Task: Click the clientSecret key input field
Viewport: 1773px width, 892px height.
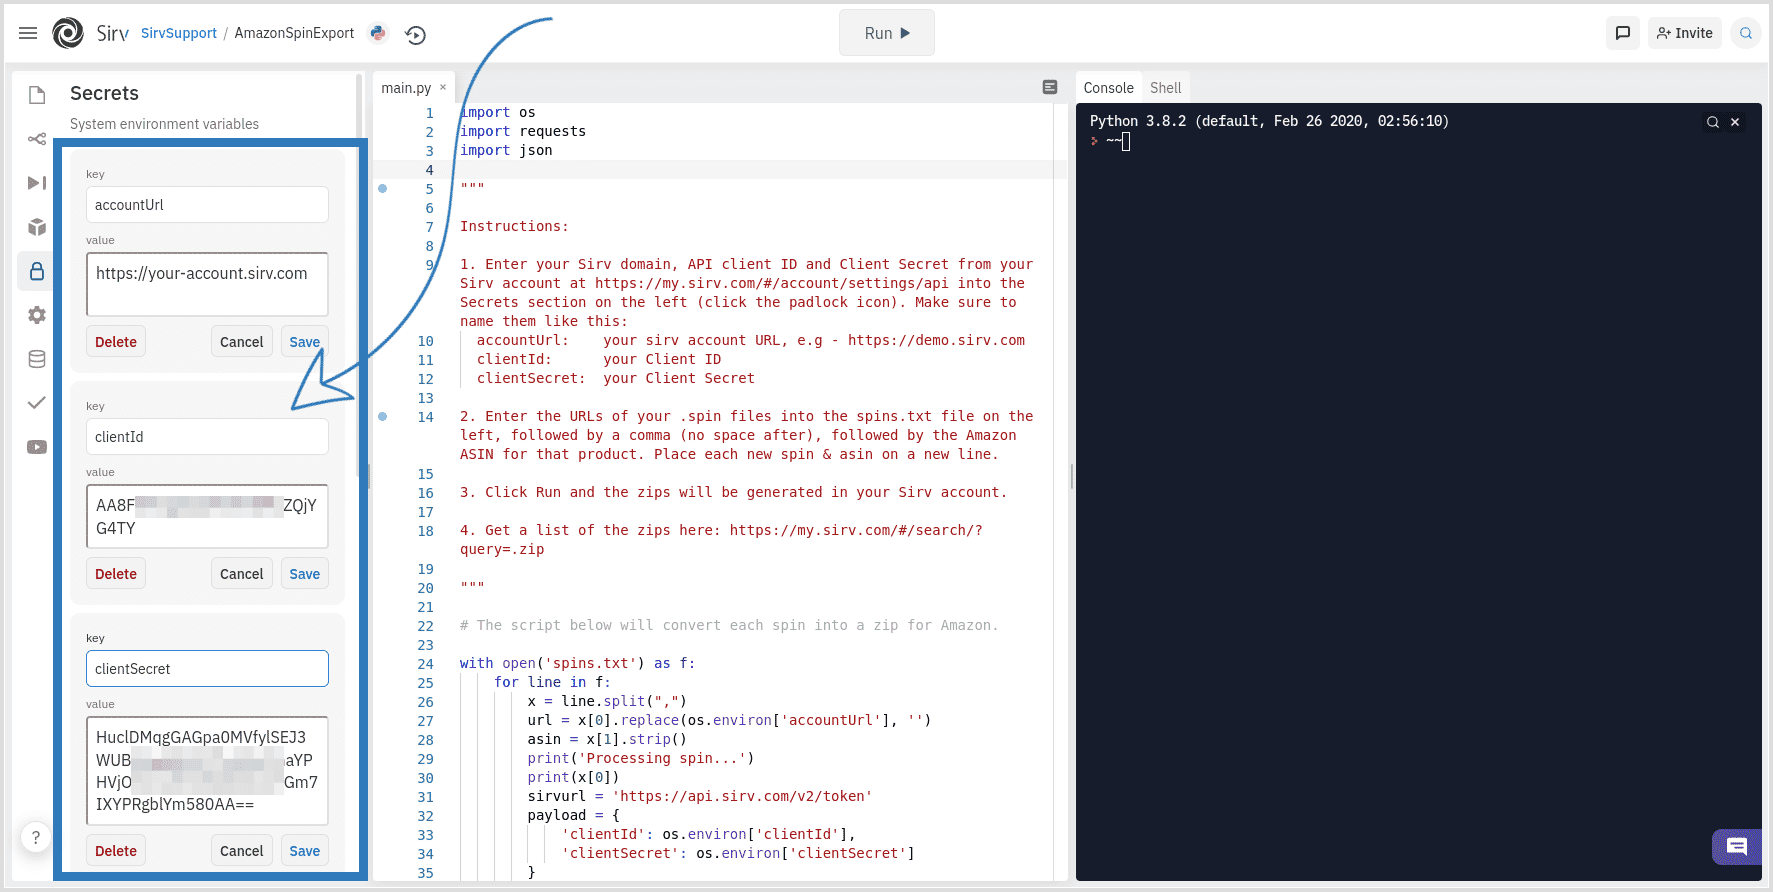Action: (x=207, y=669)
